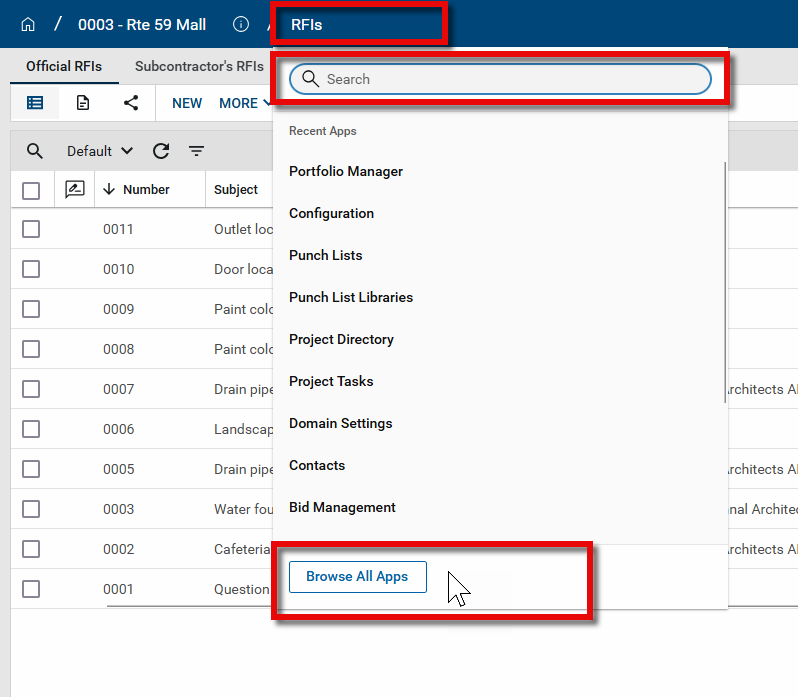
Task: Click the NEW button
Action: (x=187, y=103)
